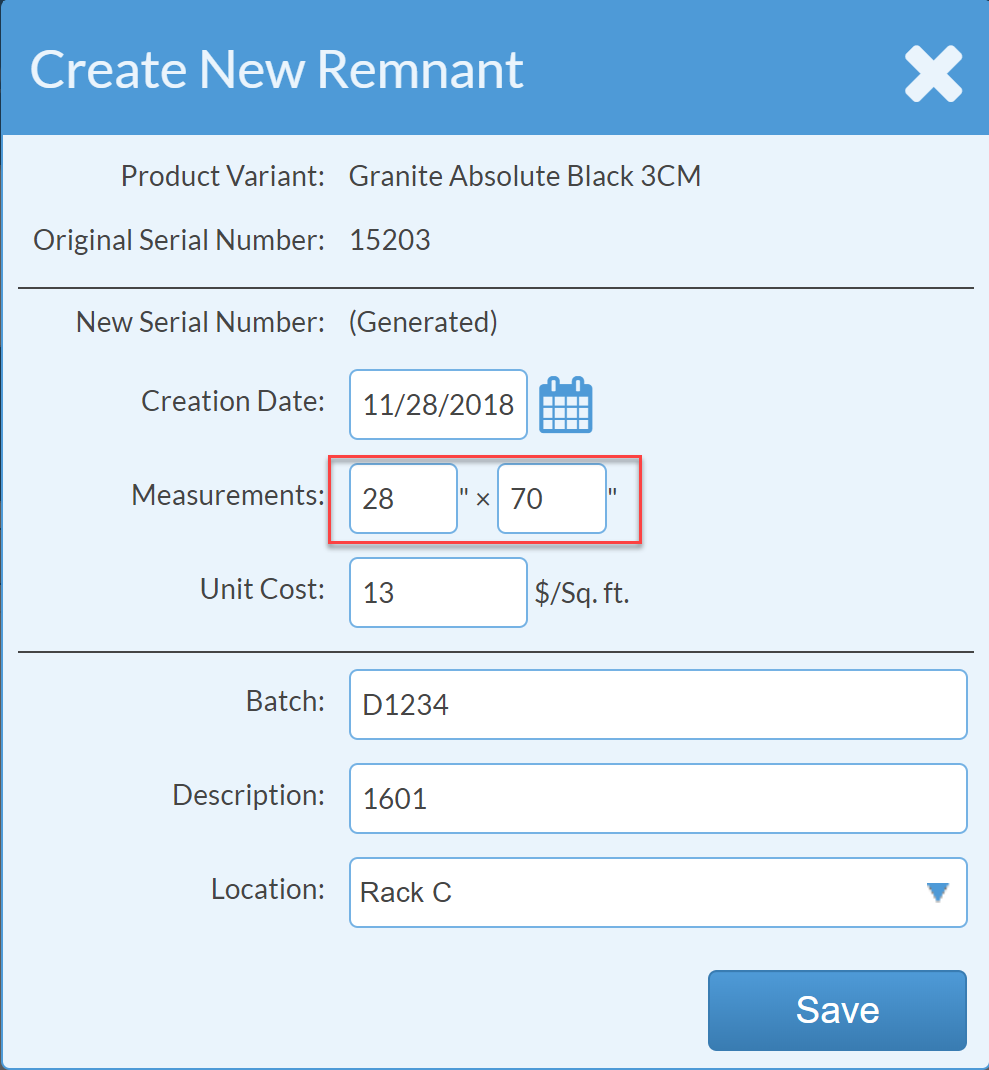The image size is (989, 1070).
Task: Click the Measurements label
Action: (x=228, y=495)
